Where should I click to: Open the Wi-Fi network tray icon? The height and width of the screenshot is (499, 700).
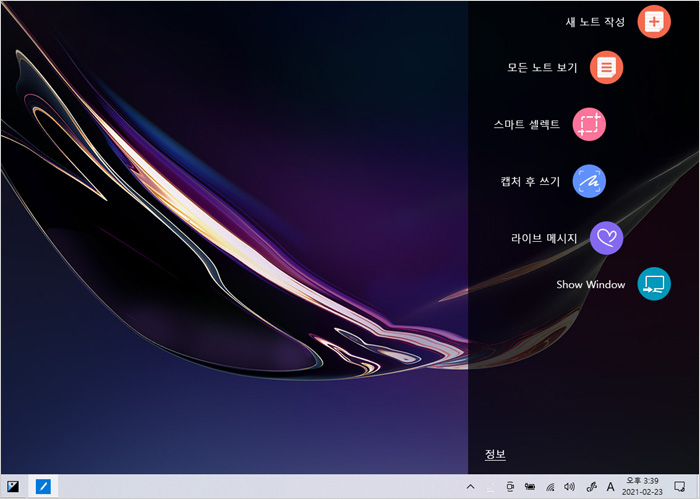tap(550, 487)
